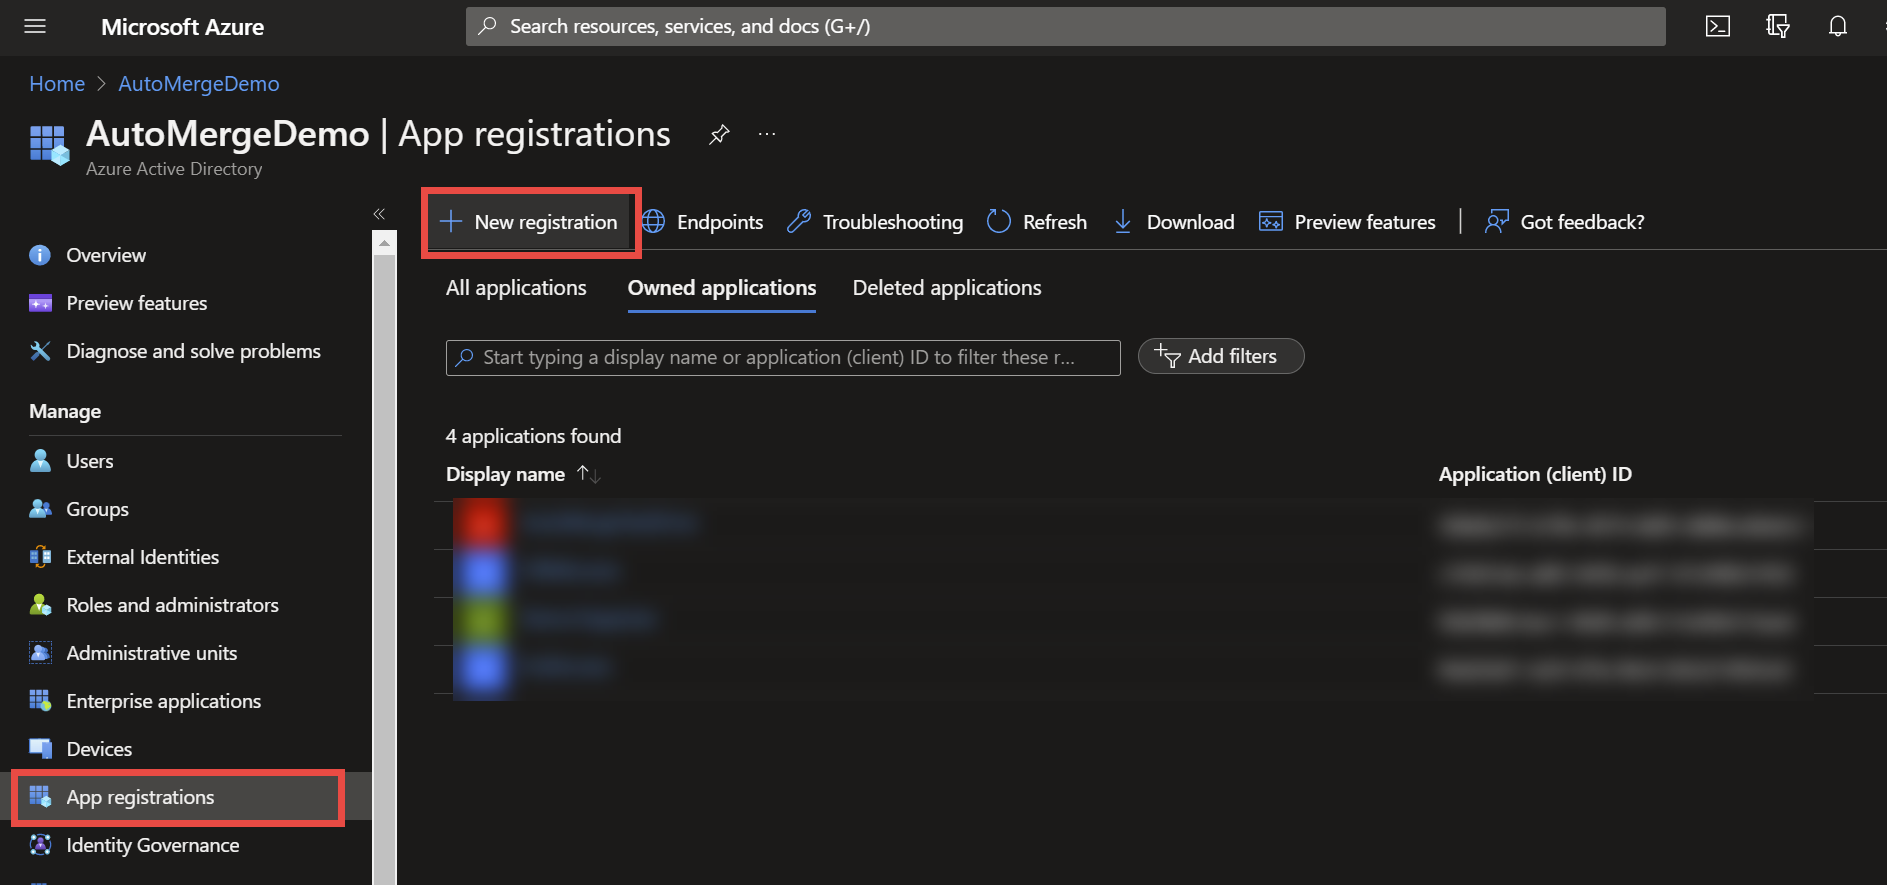
Task: Open notifications bell icon
Action: click(x=1838, y=27)
